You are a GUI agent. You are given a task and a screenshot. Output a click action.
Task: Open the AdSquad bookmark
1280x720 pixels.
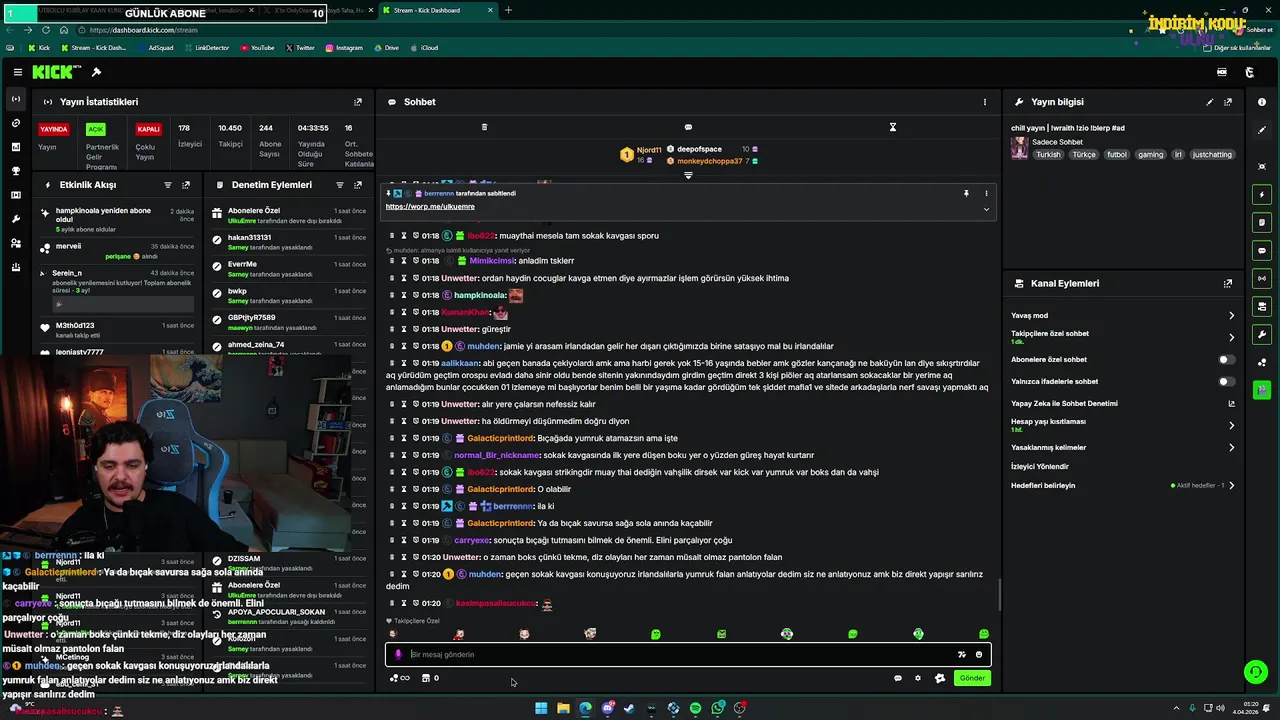click(x=155, y=48)
